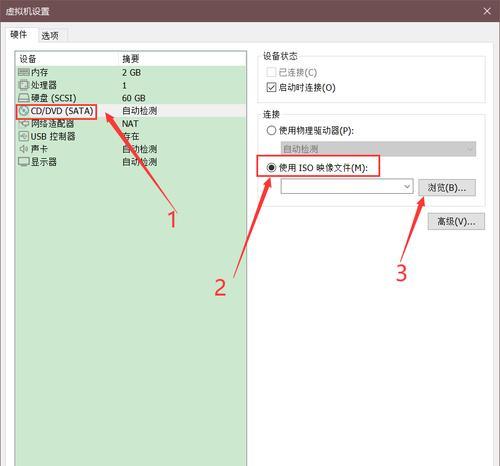Select the USB 控制器 icon
This screenshot has width=500, height=466.
[x=24, y=136]
